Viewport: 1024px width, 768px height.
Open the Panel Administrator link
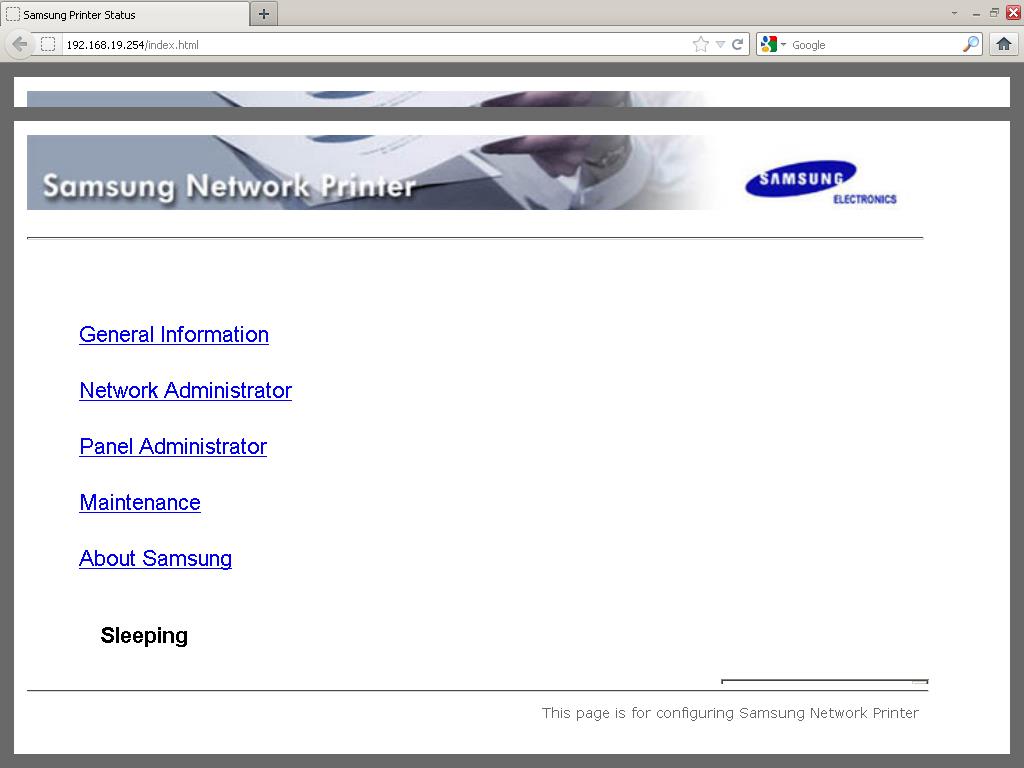[x=173, y=447]
